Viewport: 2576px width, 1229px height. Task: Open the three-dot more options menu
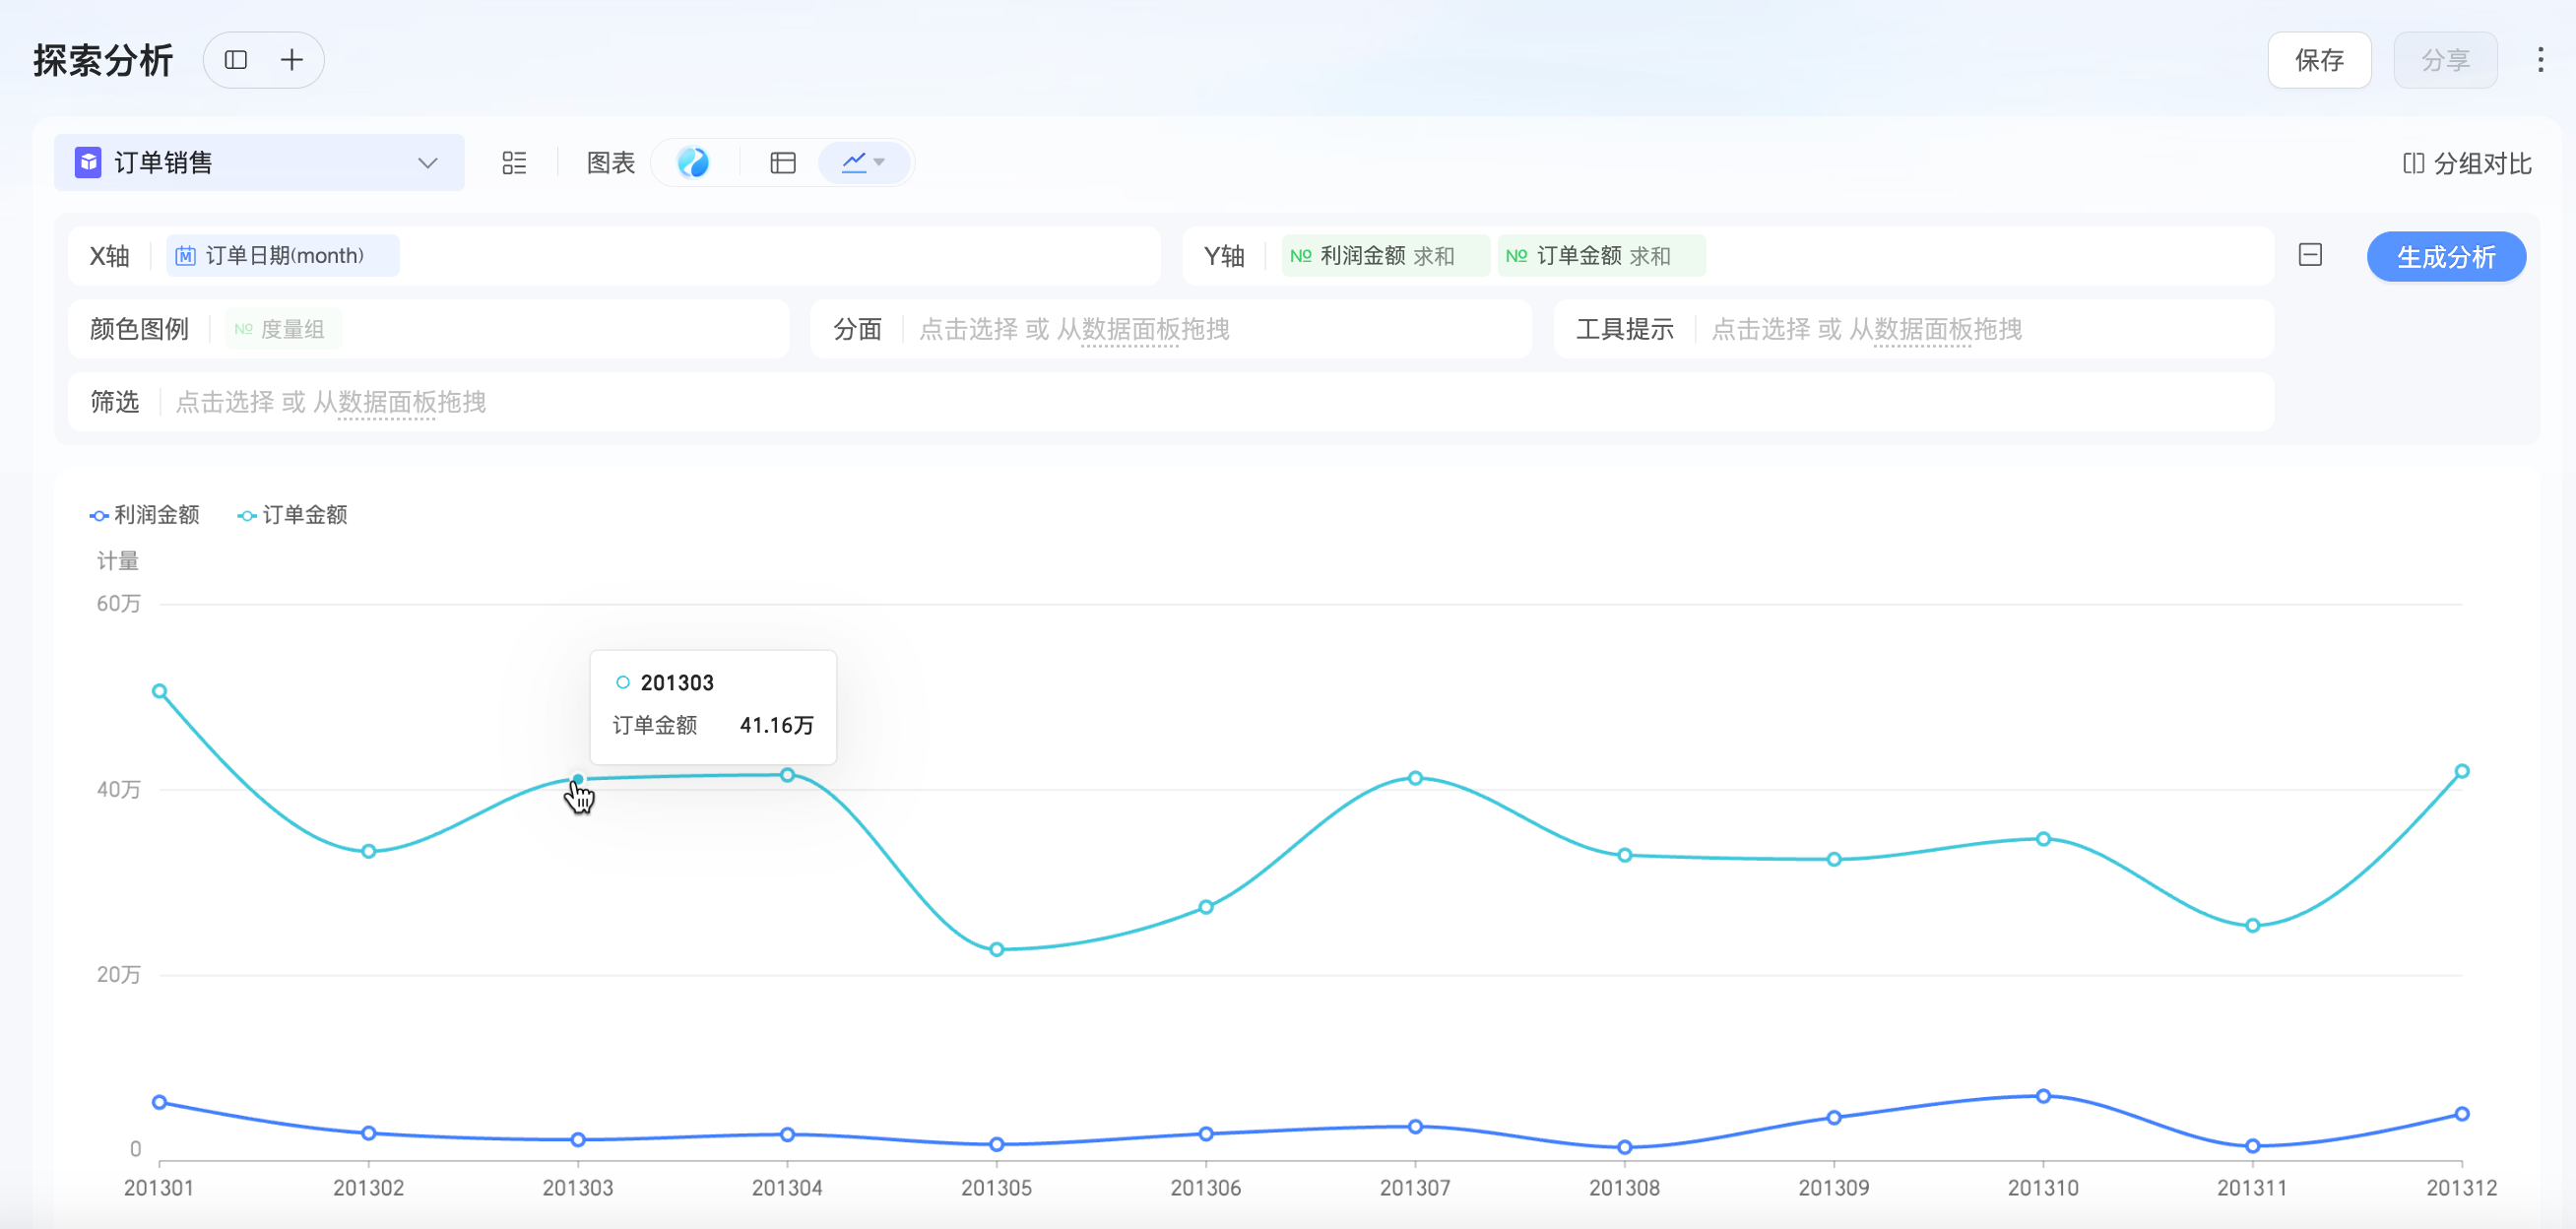(x=2539, y=60)
